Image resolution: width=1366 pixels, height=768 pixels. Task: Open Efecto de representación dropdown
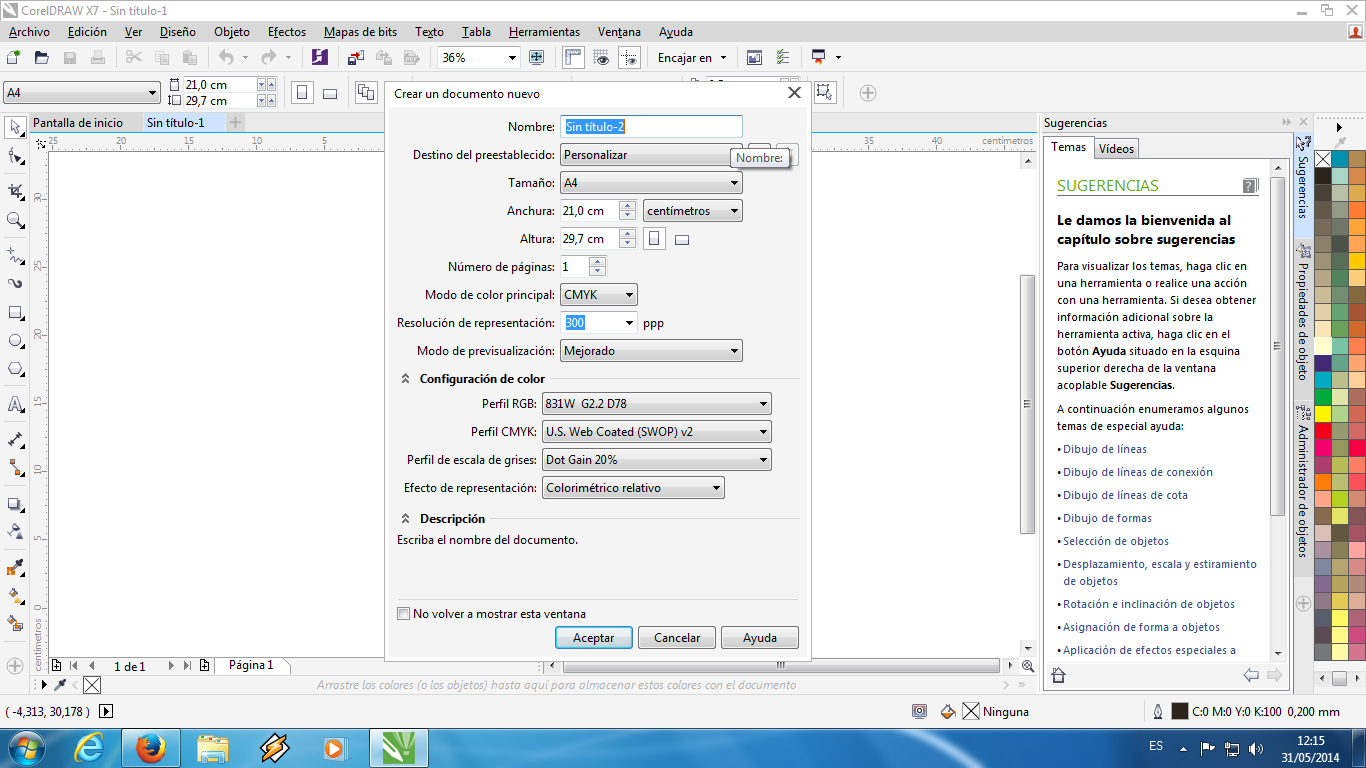[x=633, y=488]
